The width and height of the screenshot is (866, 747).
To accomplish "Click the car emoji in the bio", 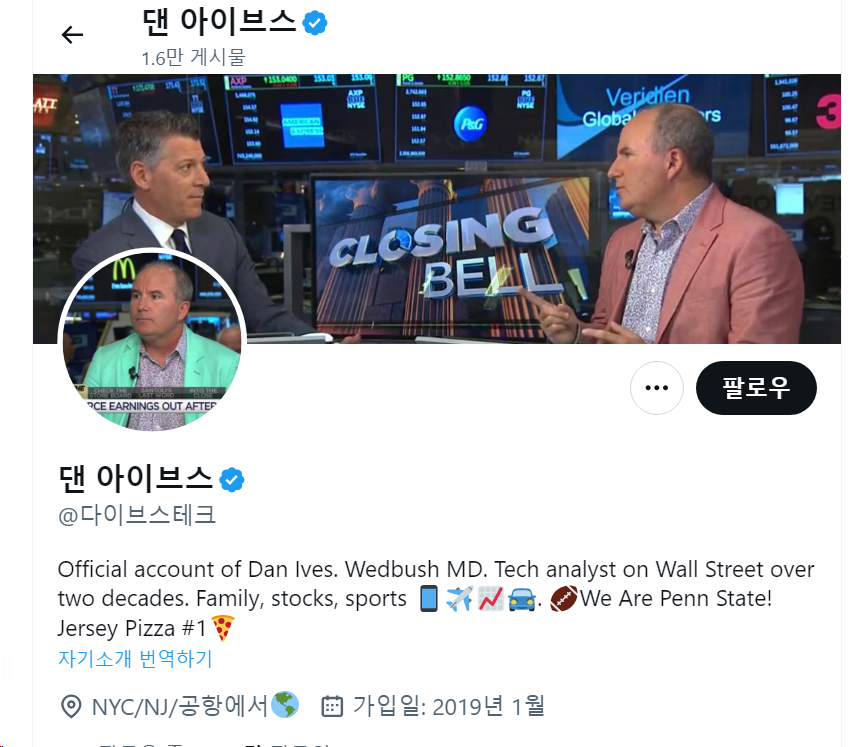I will click(x=521, y=599).
